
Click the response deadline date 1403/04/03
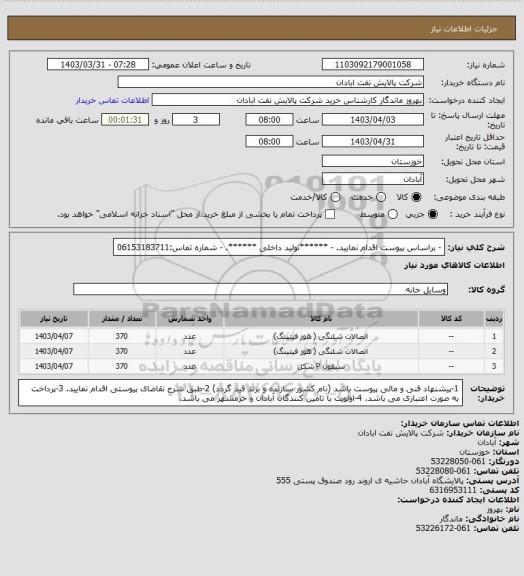[373, 120]
